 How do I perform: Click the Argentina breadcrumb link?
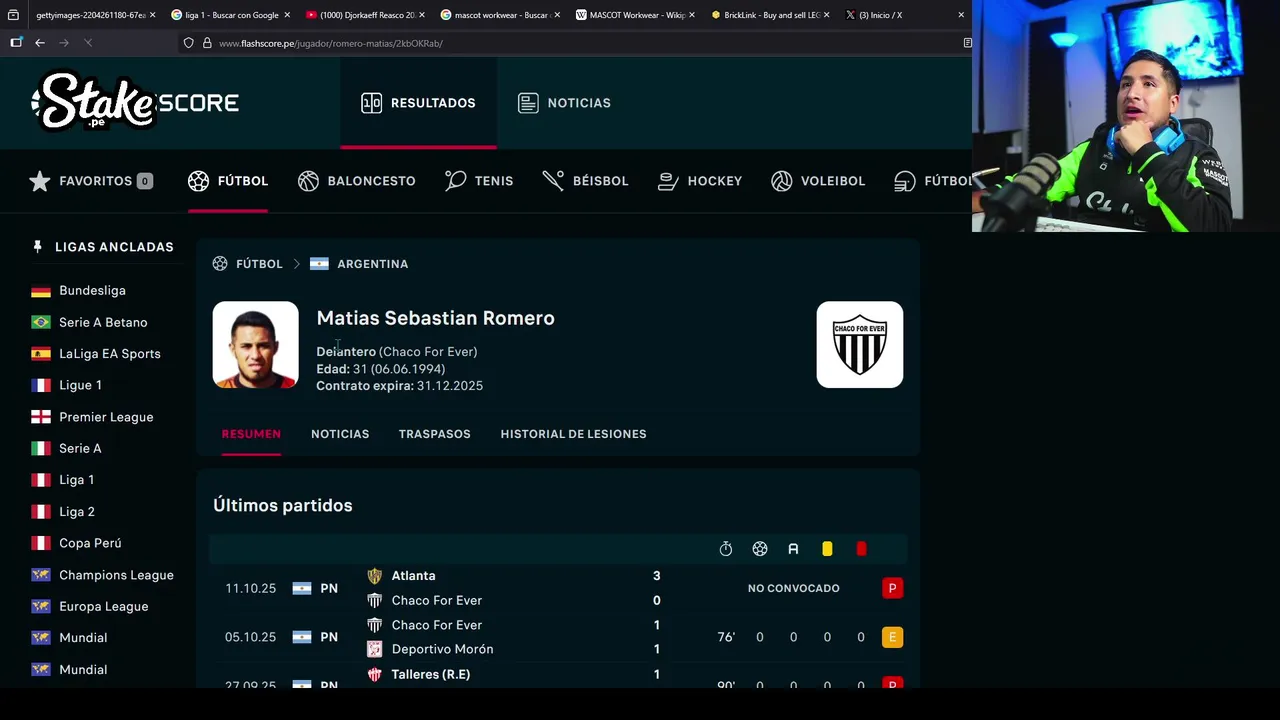click(372, 264)
